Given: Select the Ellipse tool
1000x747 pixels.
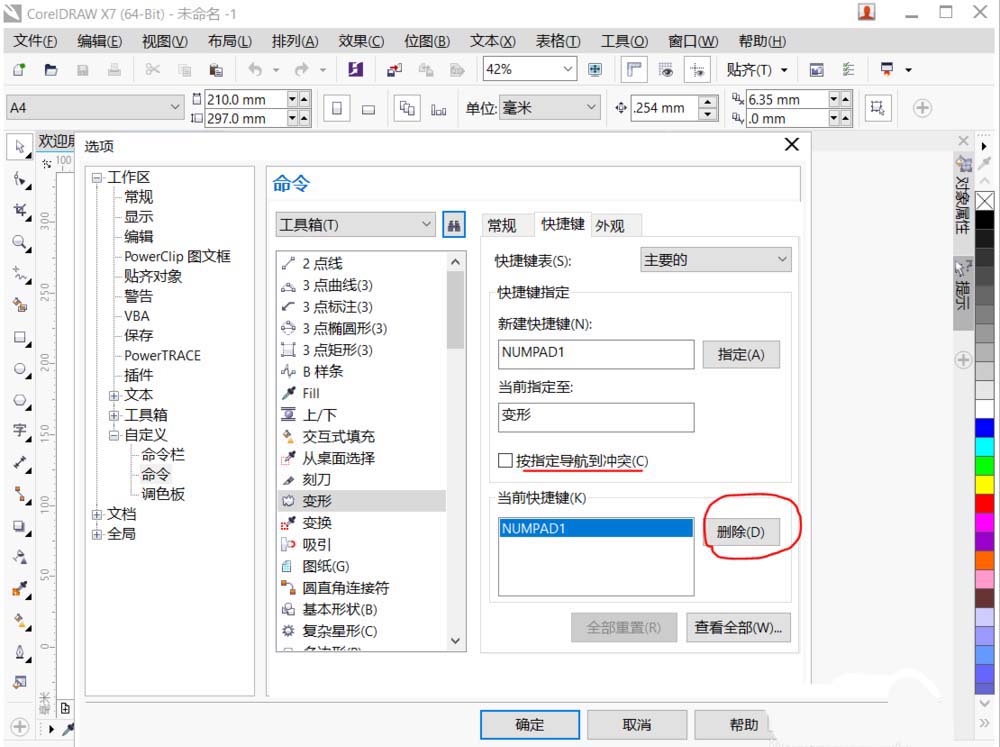Looking at the screenshot, I should (21, 369).
